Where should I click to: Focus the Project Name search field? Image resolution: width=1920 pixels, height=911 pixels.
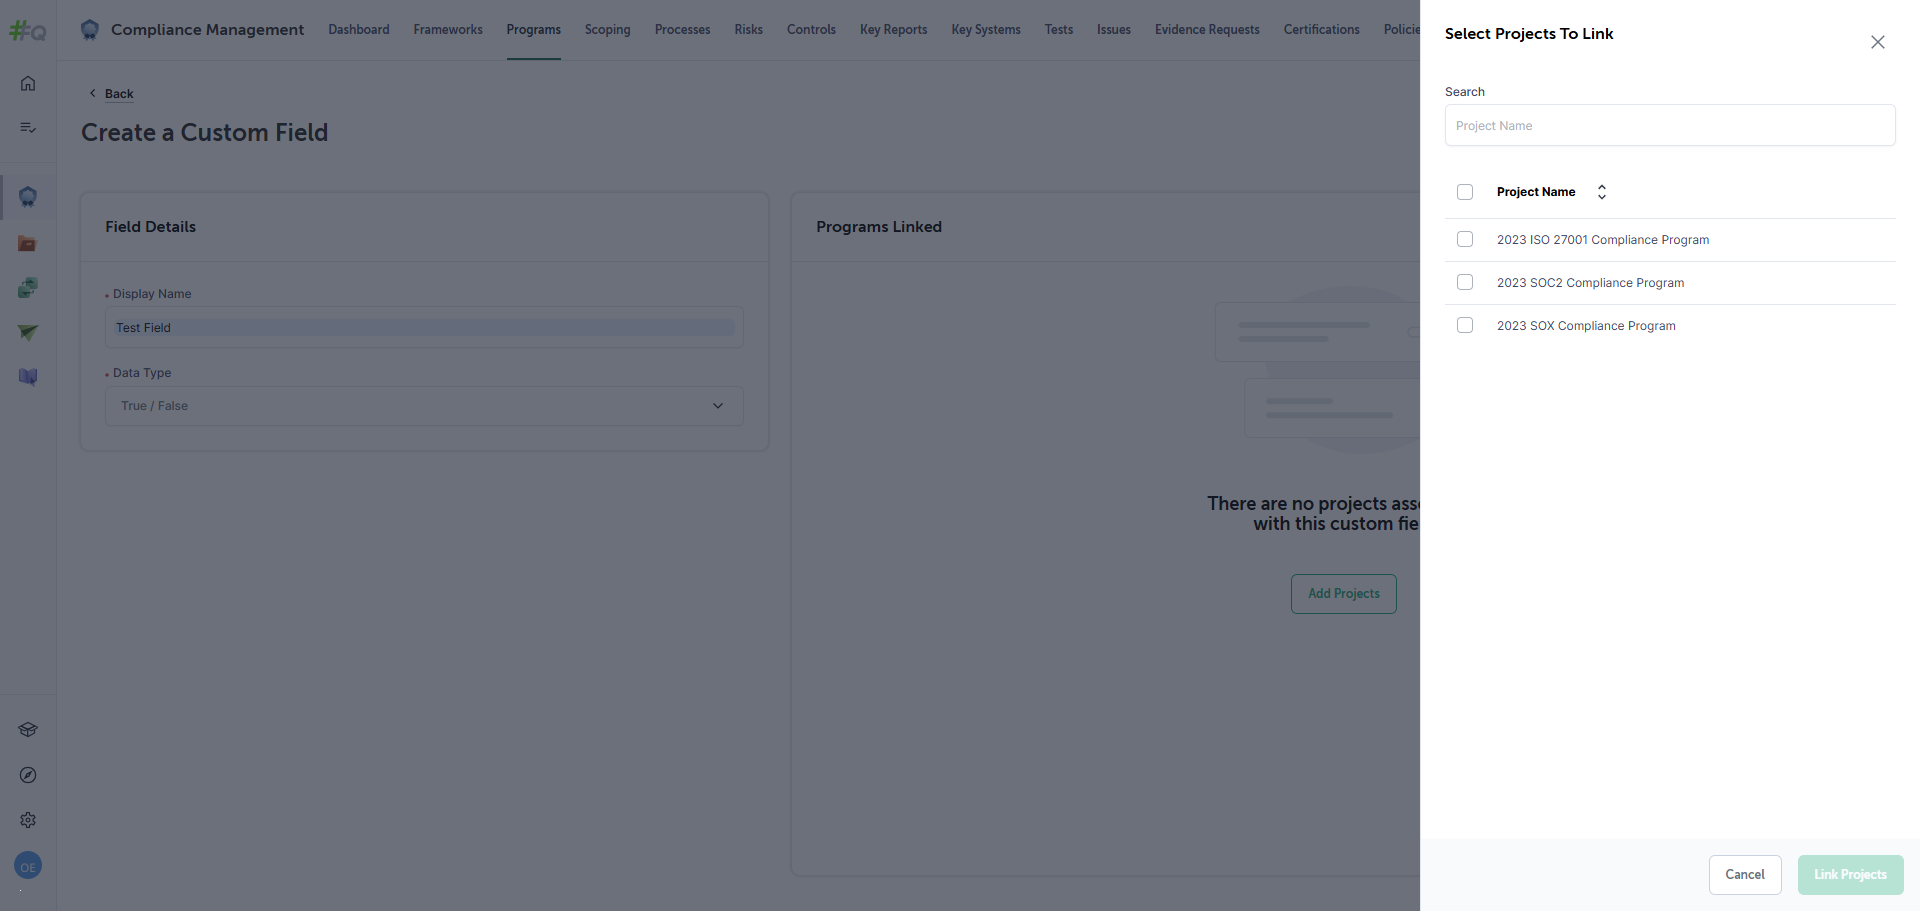[1670, 126]
